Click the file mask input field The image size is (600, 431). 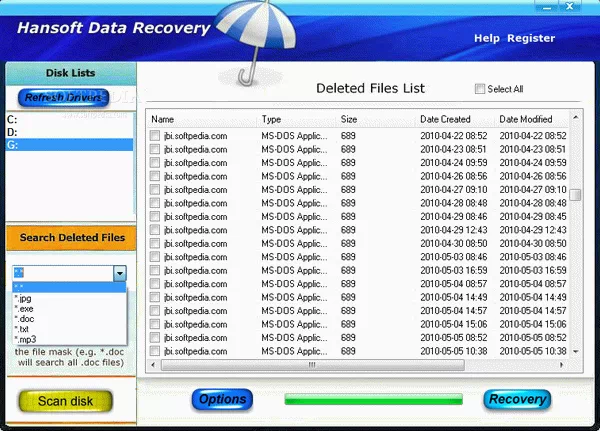tap(63, 273)
